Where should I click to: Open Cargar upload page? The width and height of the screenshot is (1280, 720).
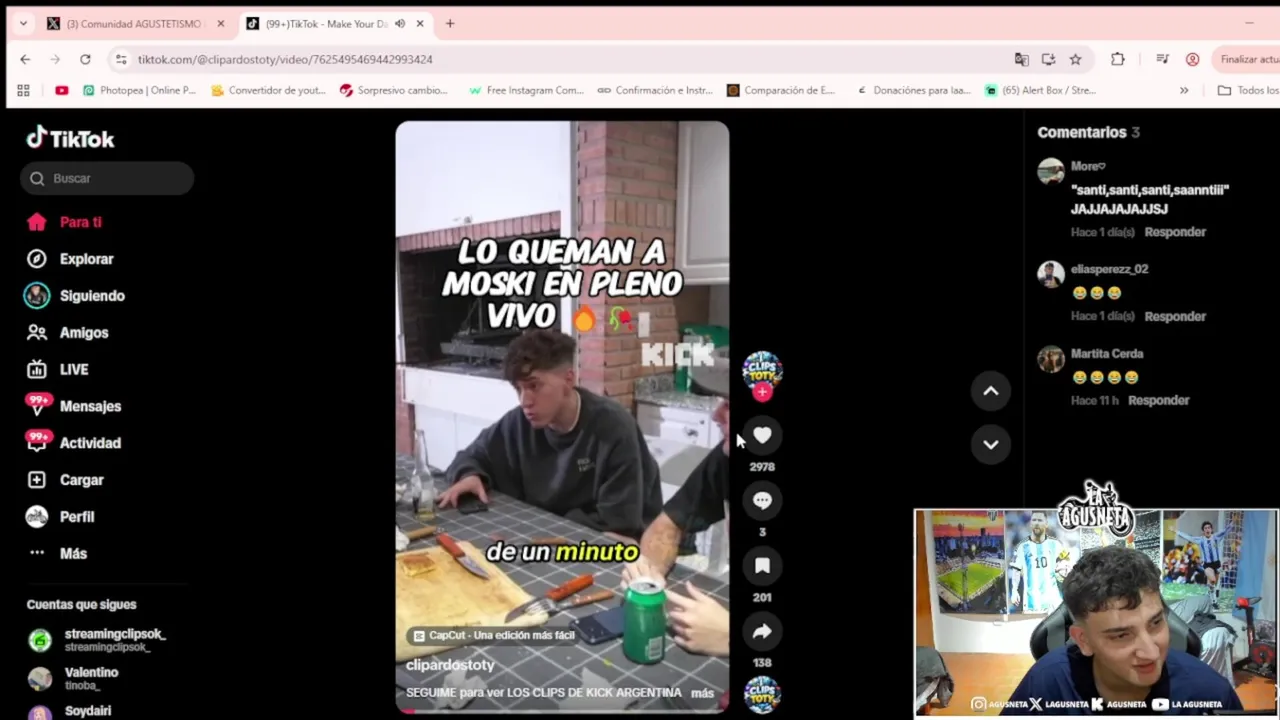pos(65,480)
